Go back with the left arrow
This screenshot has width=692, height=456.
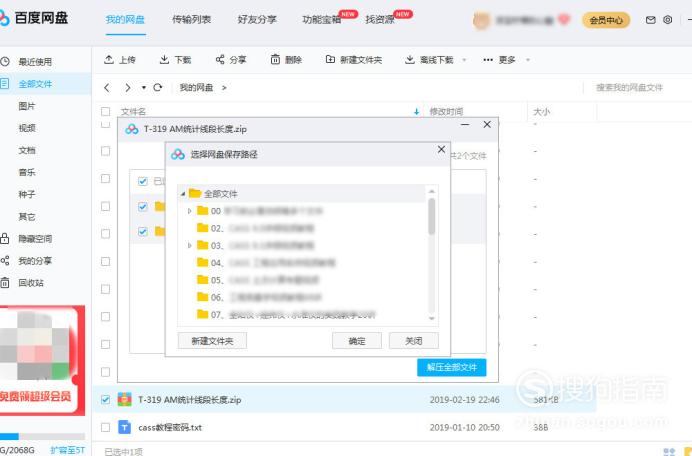point(107,87)
